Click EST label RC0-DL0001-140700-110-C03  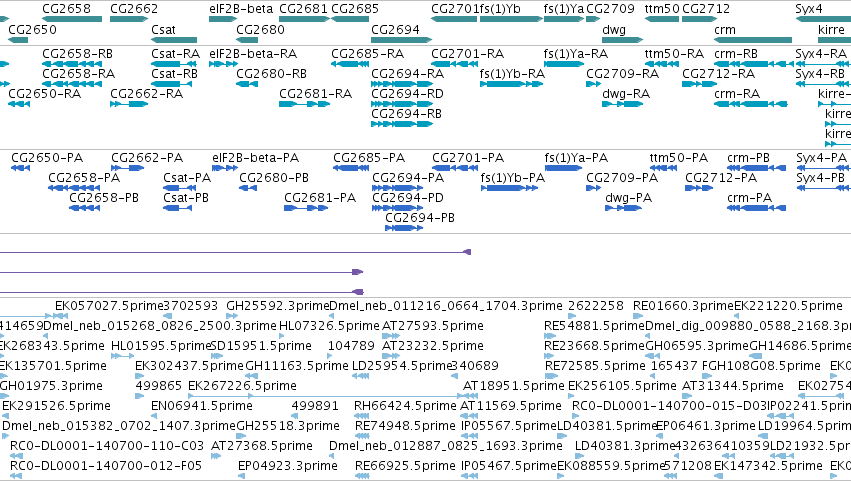tap(107, 446)
